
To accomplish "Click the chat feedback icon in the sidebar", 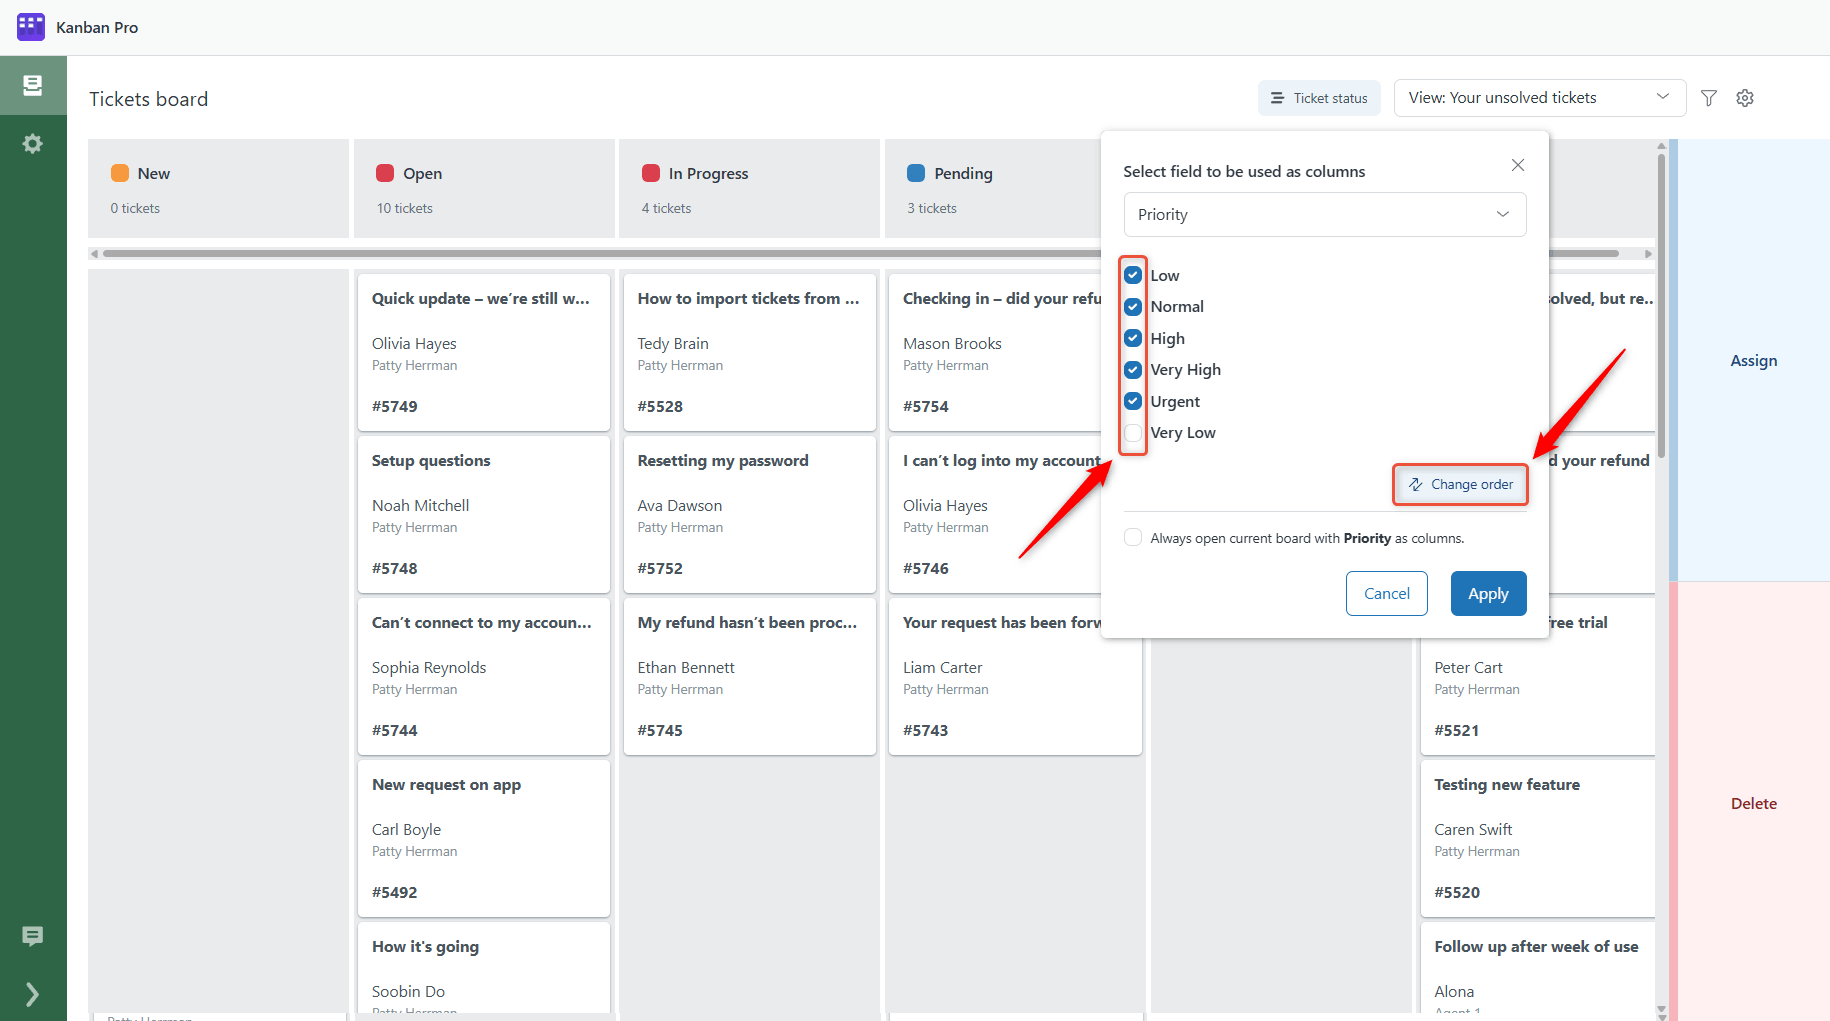I will point(31,936).
